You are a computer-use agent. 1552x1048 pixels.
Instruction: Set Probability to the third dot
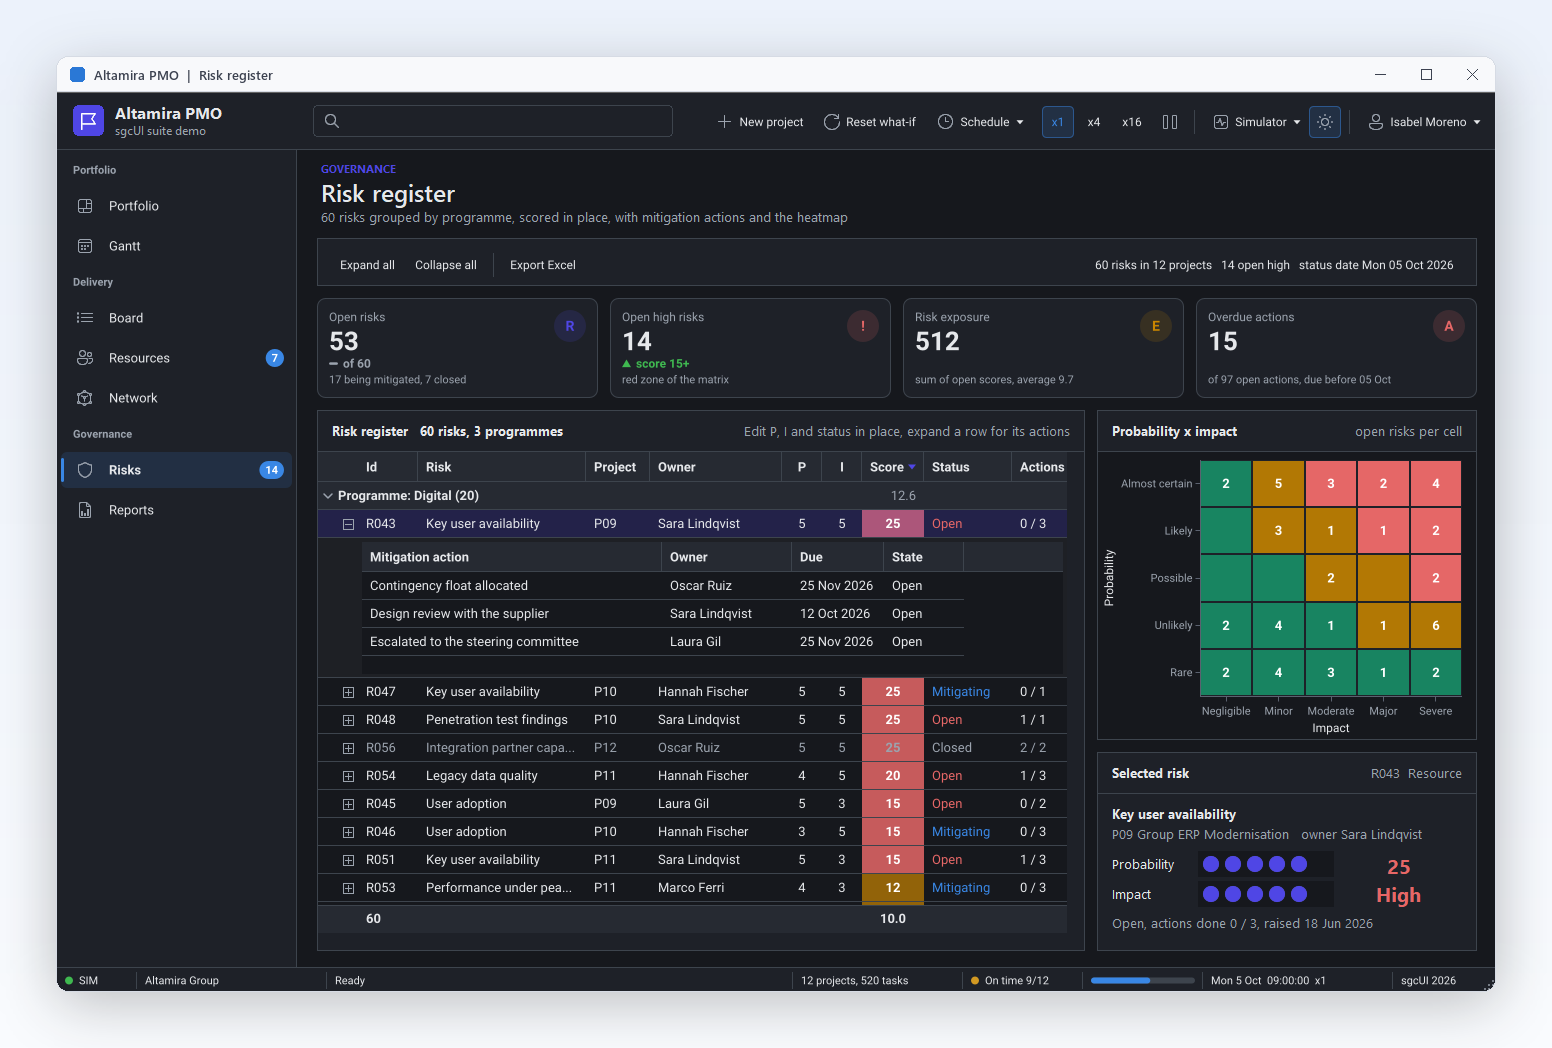1255,864
